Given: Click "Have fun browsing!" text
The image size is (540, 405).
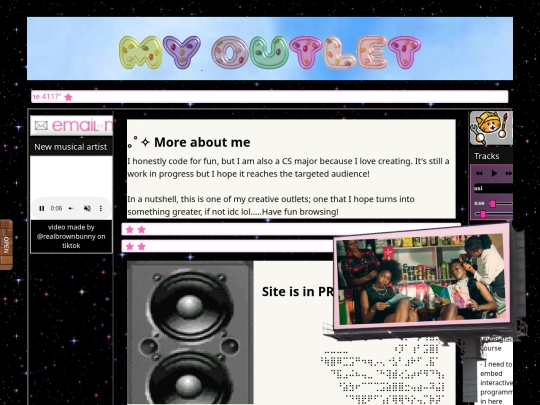Looking at the screenshot, I should (300, 212).
